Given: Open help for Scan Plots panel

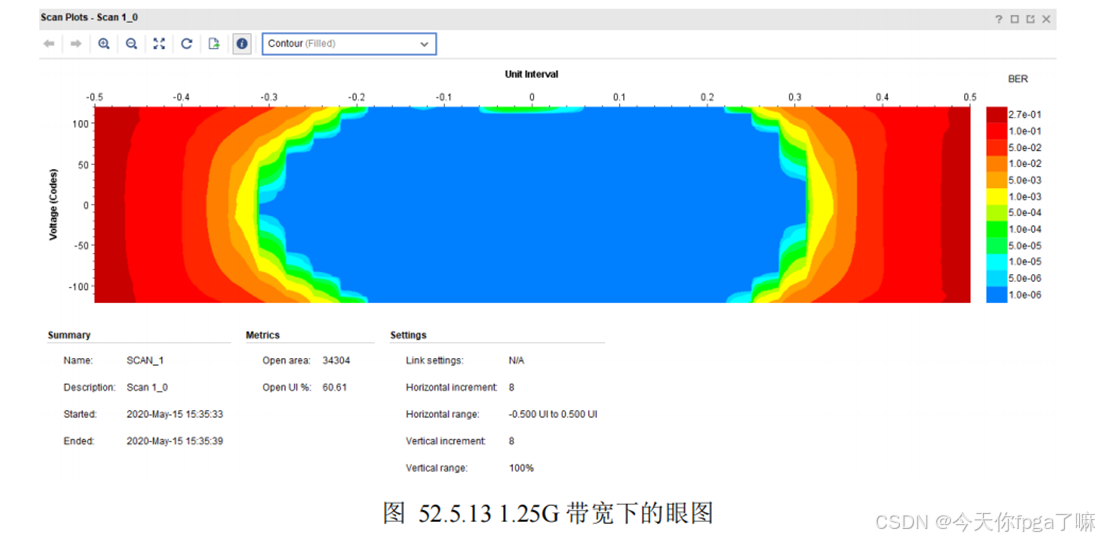Looking at the screenshot, I should click(x=999, y=20).
